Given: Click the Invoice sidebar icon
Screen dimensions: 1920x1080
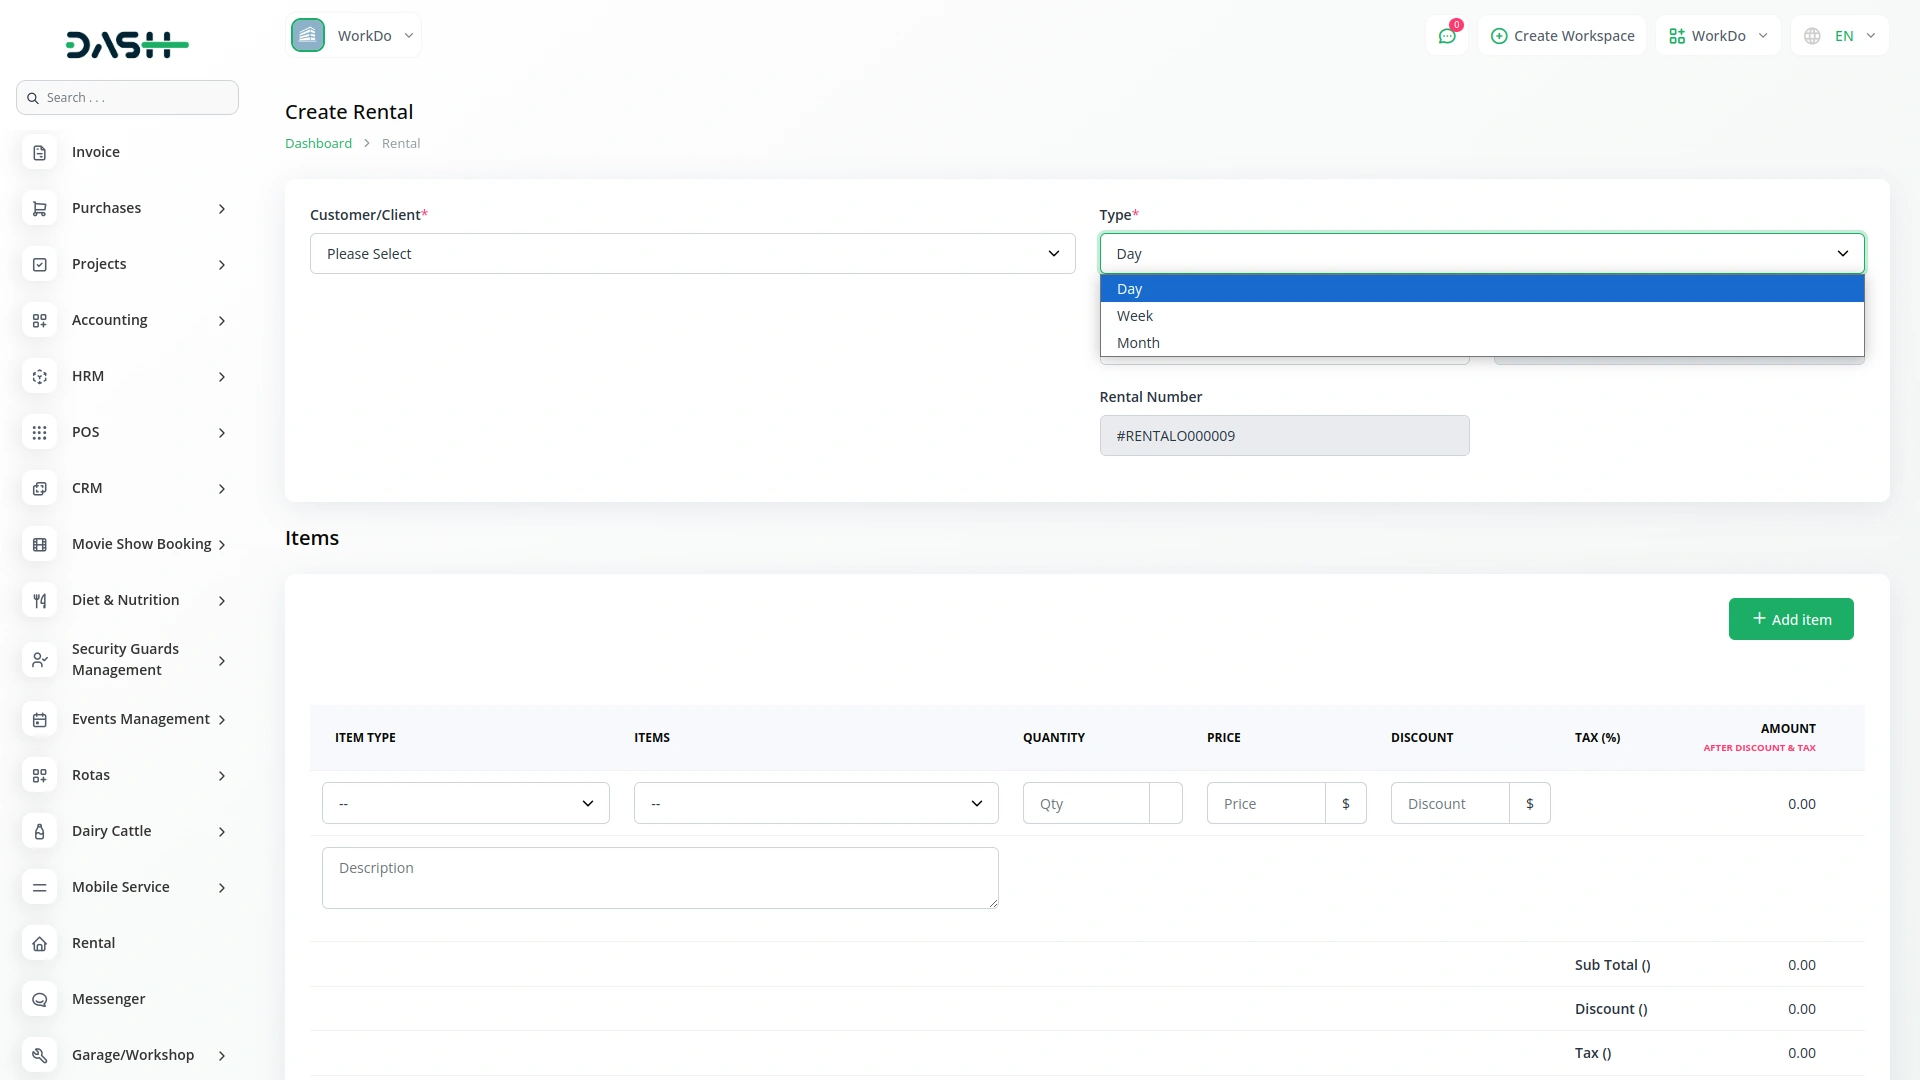Looking at the screenshot, I should (x=40, y=153).
